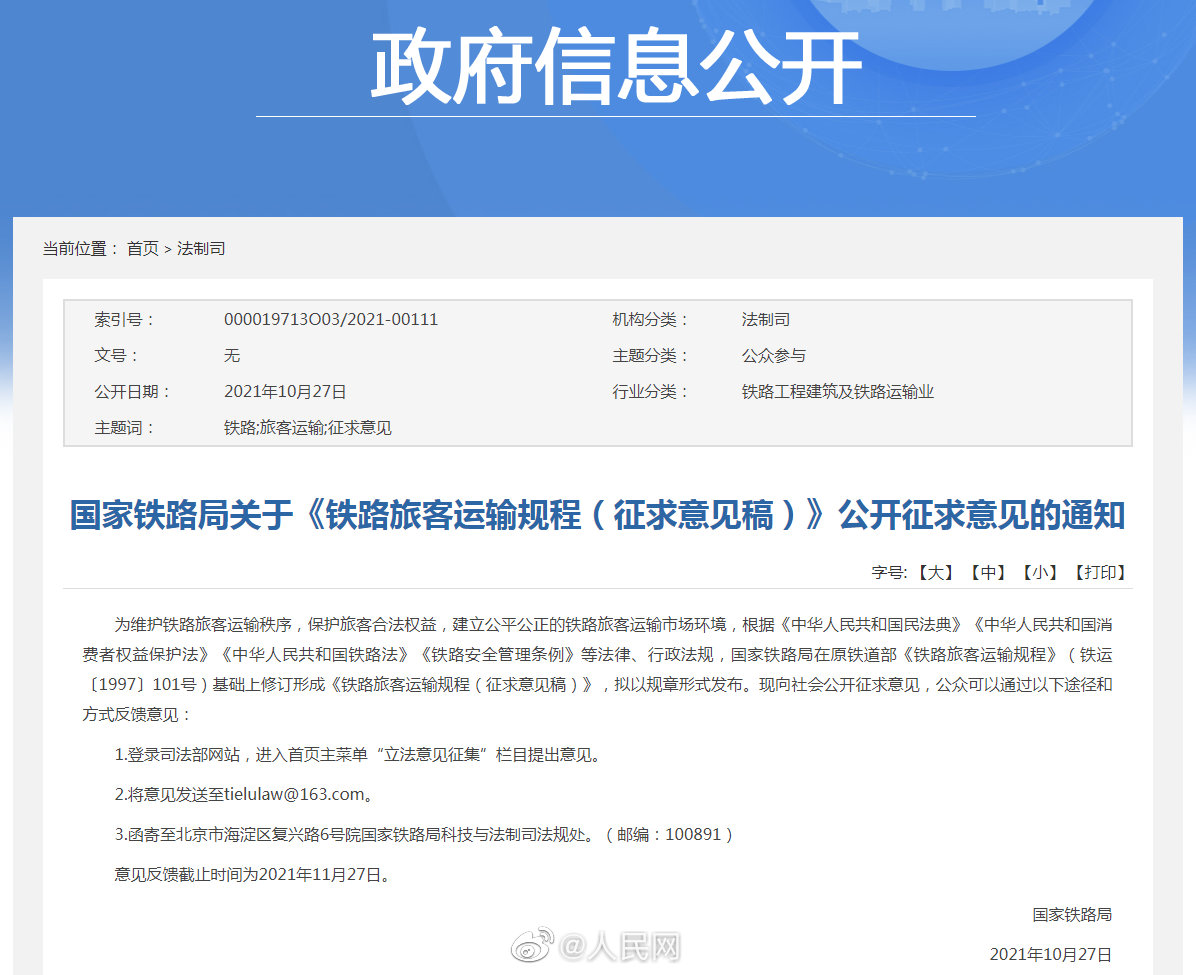1196x975 pixels.
Task: Click the @人民网 watermark text
Action: click(x=620, y=946)
